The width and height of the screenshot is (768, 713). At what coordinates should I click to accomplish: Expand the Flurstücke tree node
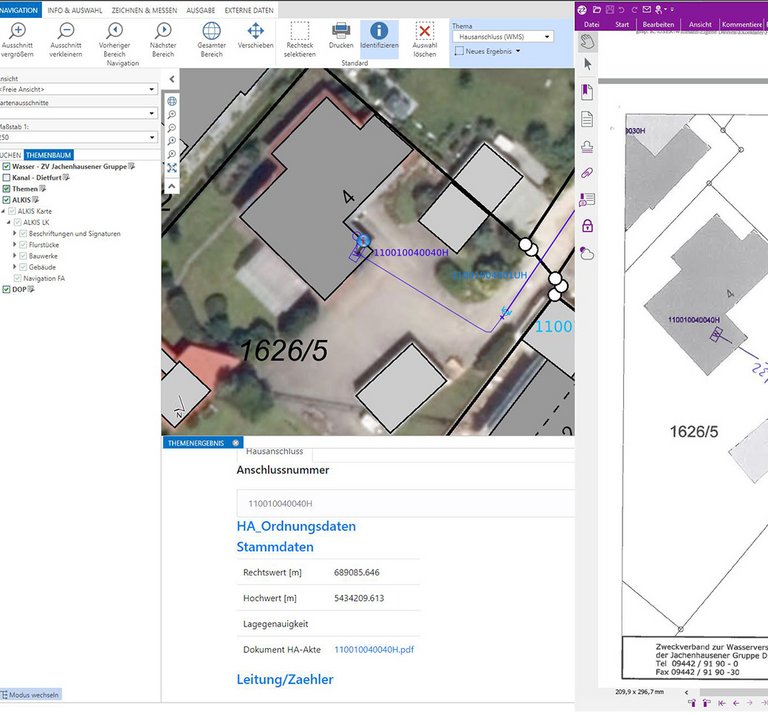coord(14,244)
